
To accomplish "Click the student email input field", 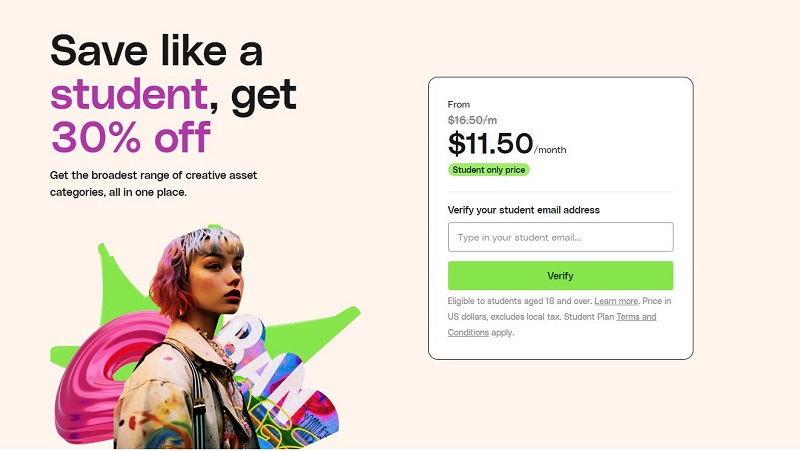I will [x=560, y=237].
